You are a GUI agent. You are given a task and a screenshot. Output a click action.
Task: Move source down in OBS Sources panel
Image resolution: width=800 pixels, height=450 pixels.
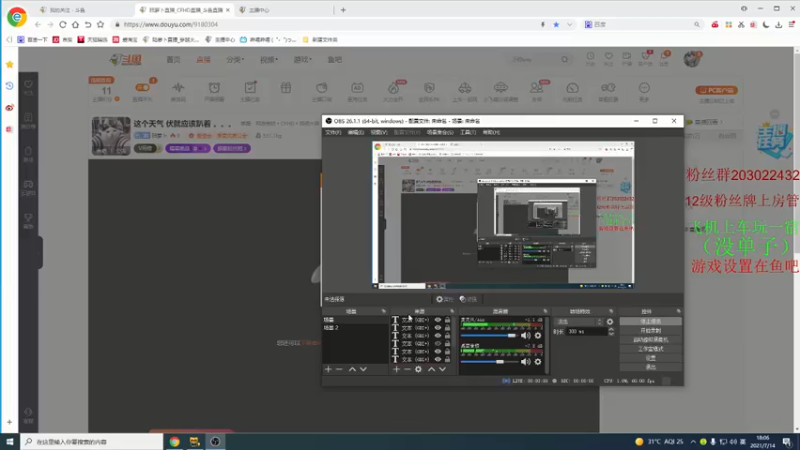click(442, 369)
